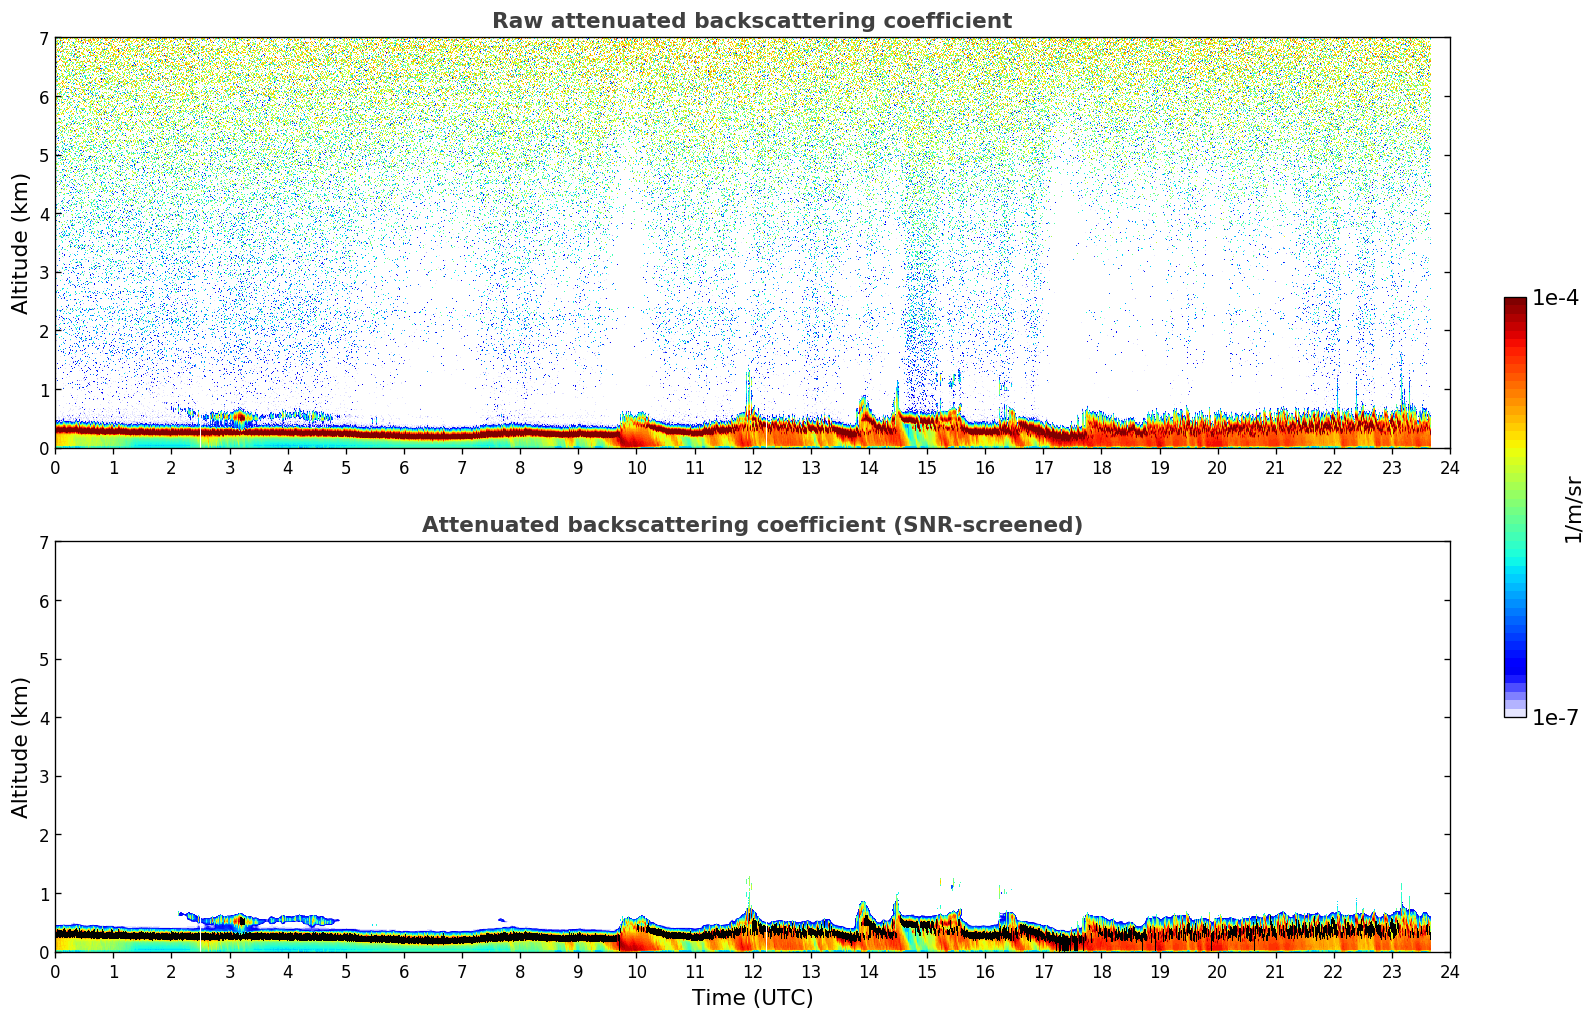The width and height of the screenshot is (1595, 1020).
Task: Click the bottom plot's "Altitude (km)" label
Action: point(21,747)
